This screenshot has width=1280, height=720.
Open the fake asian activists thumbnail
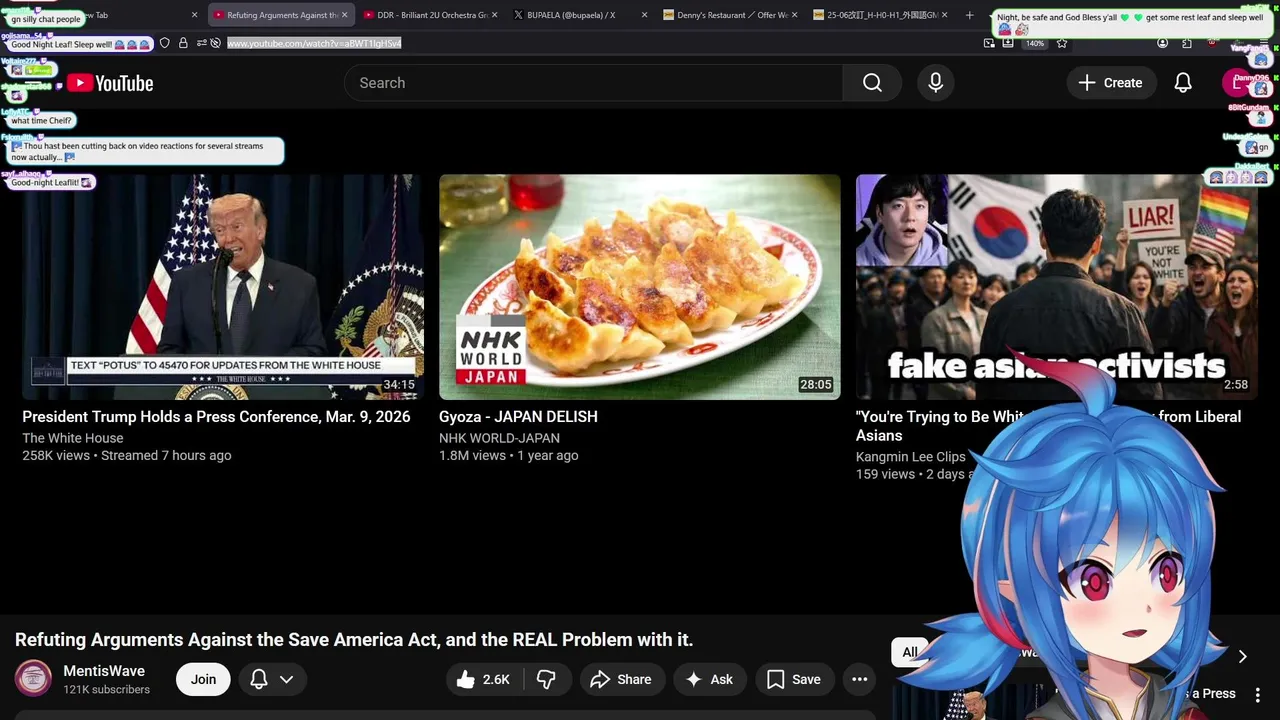click(x=1056, y=287)
